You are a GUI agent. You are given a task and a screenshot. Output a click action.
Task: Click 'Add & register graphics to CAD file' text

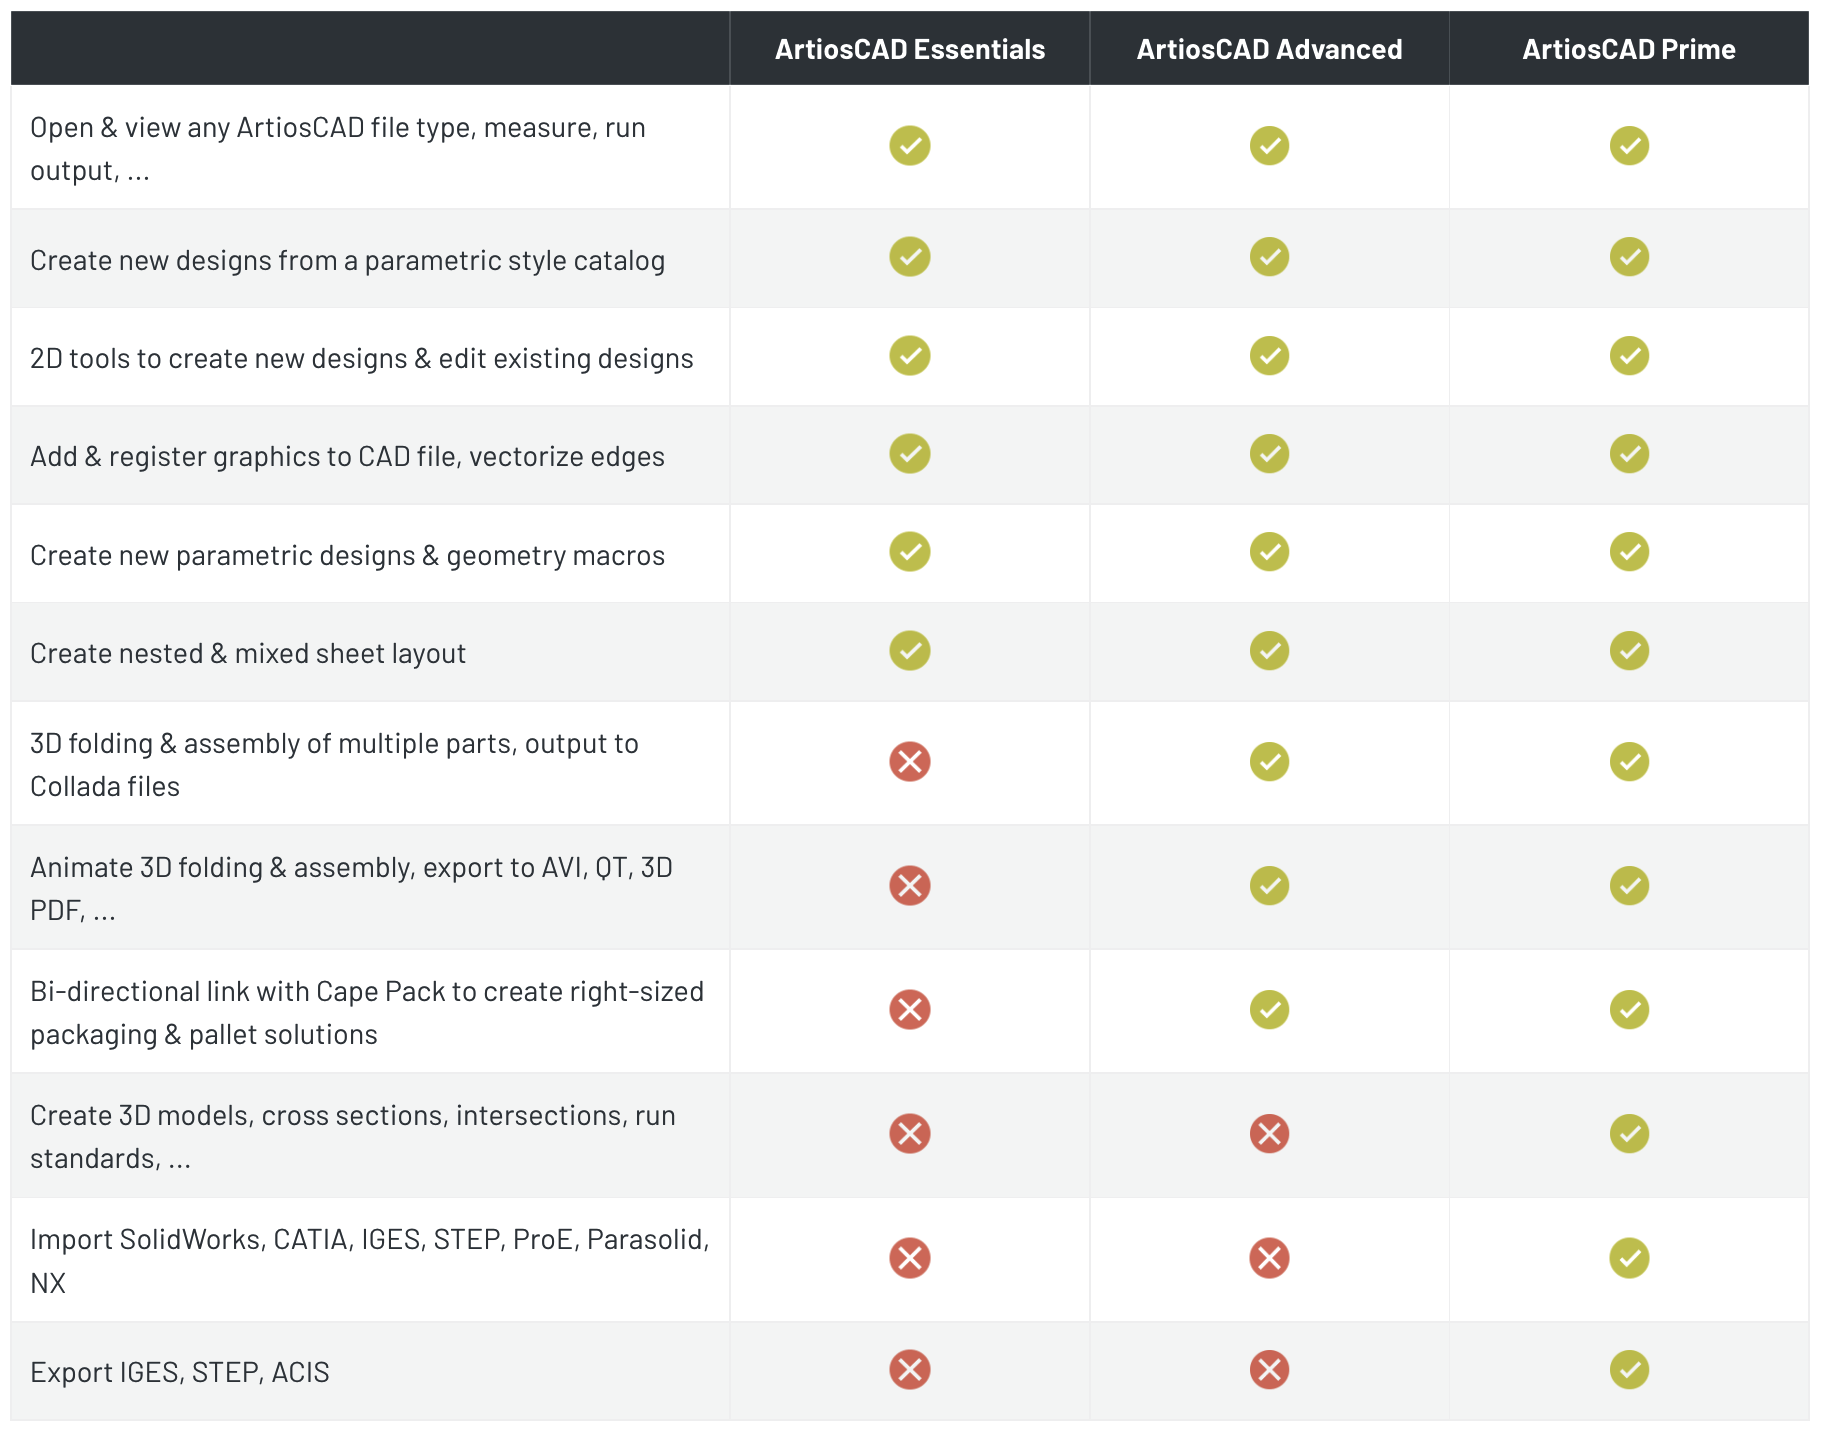point(347,457)
